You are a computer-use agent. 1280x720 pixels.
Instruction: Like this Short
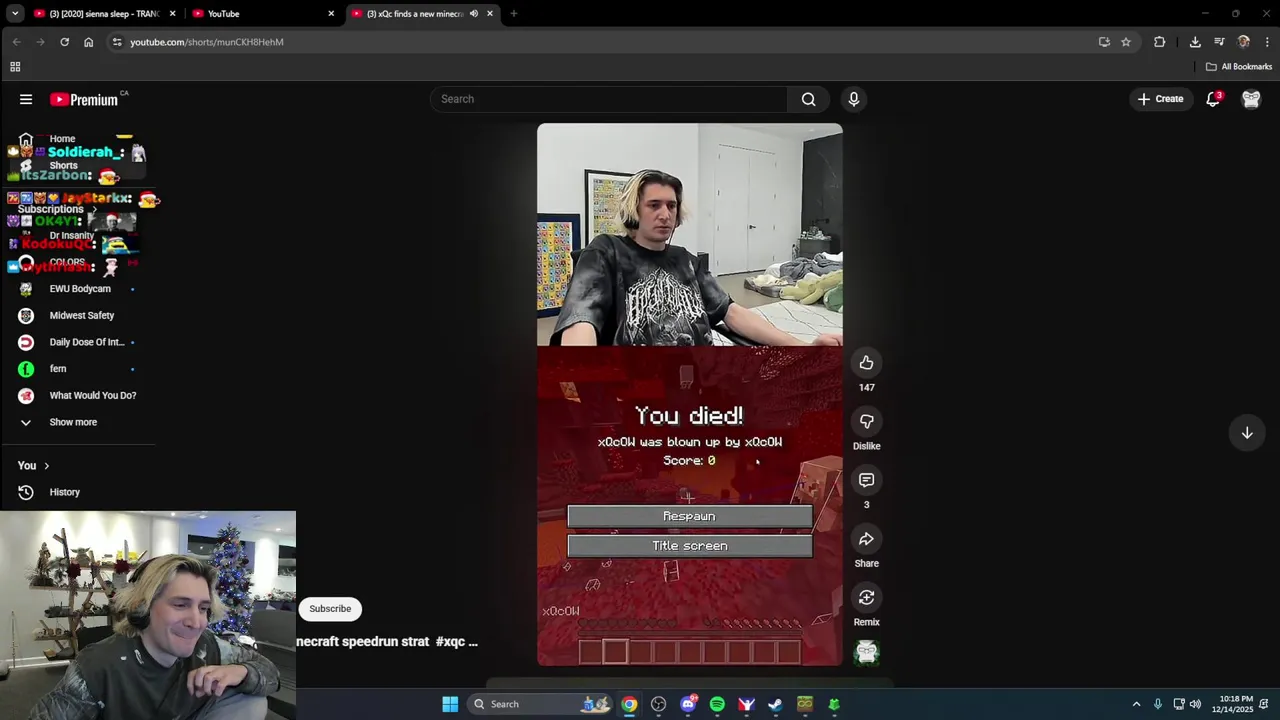click(x=866, y=363)
